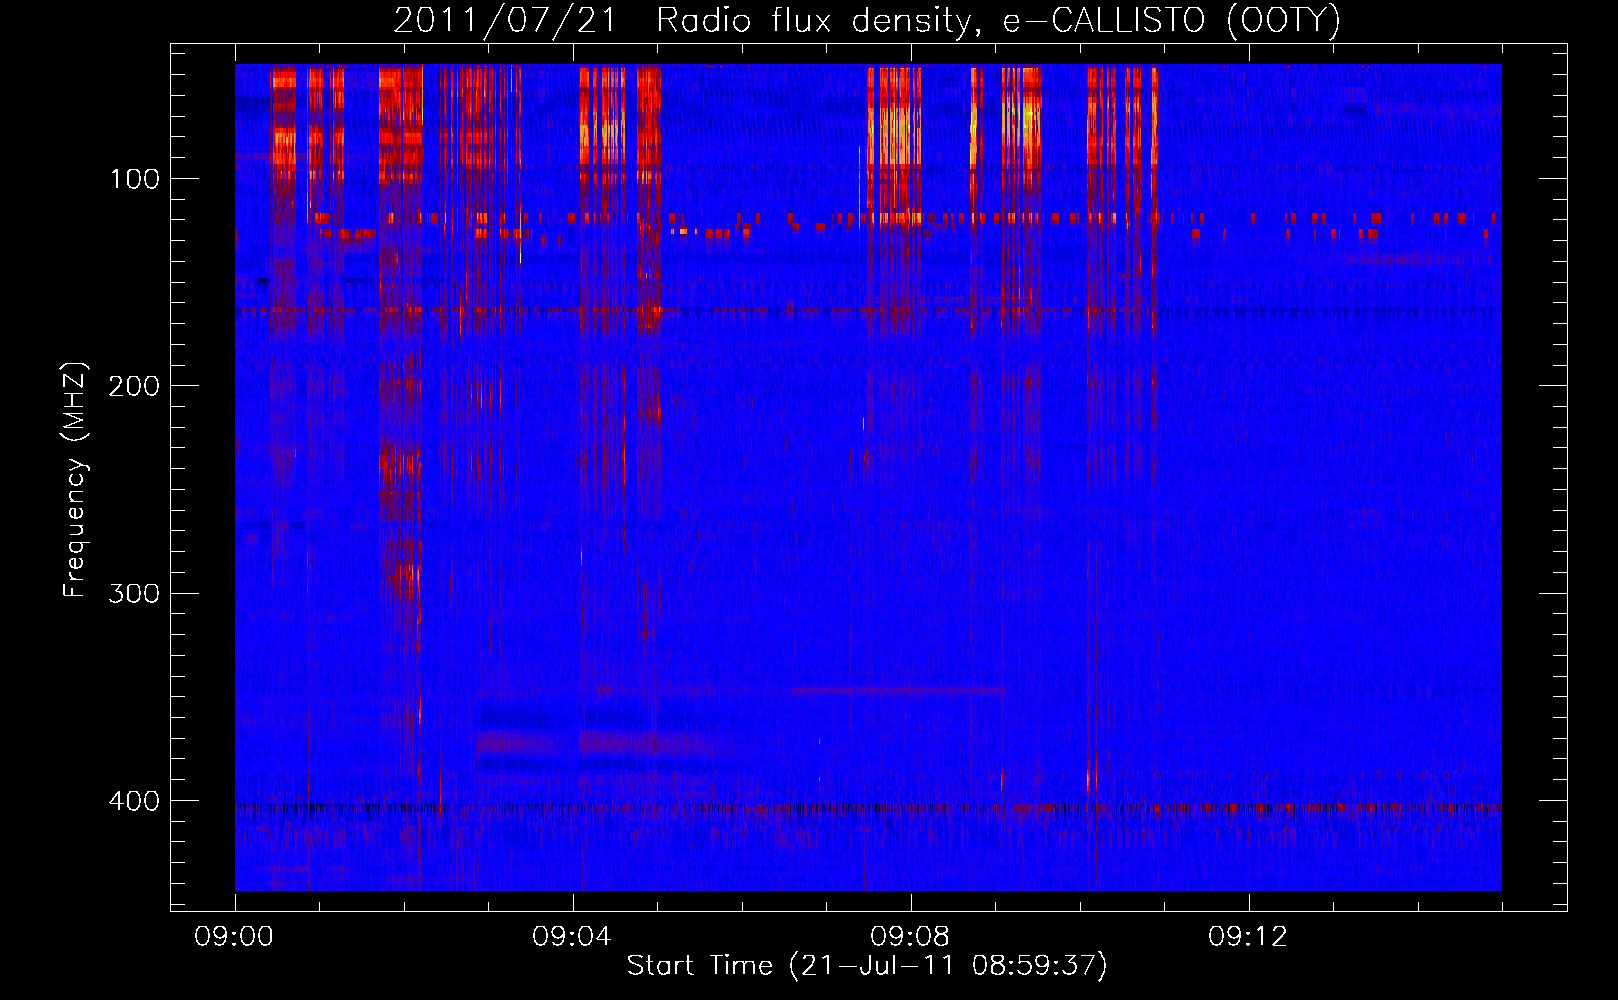Screen dimensions: 1618x1000
Task: Click the 200 frequency tick label
Action: 135,386
